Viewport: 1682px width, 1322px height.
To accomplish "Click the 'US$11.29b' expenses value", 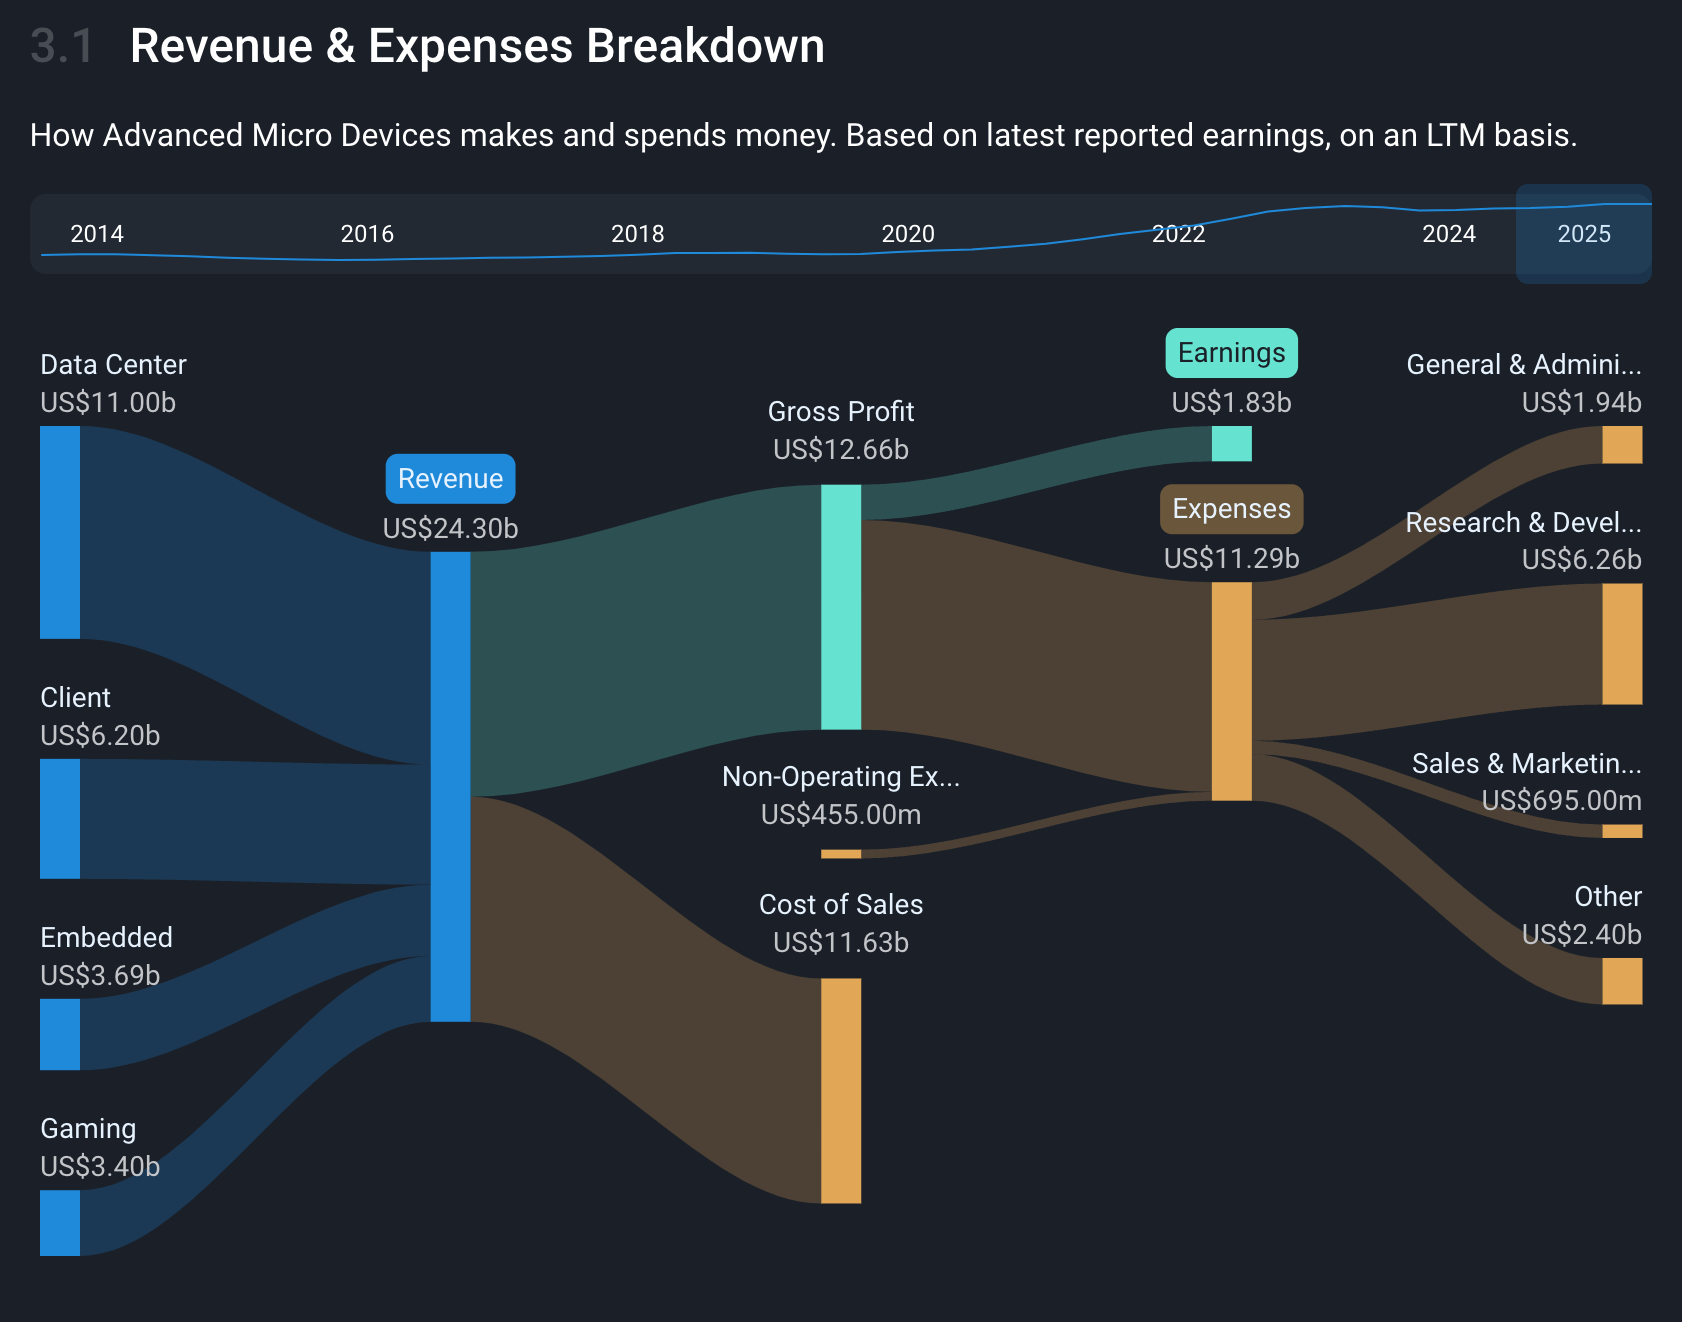I will 1232,559.
